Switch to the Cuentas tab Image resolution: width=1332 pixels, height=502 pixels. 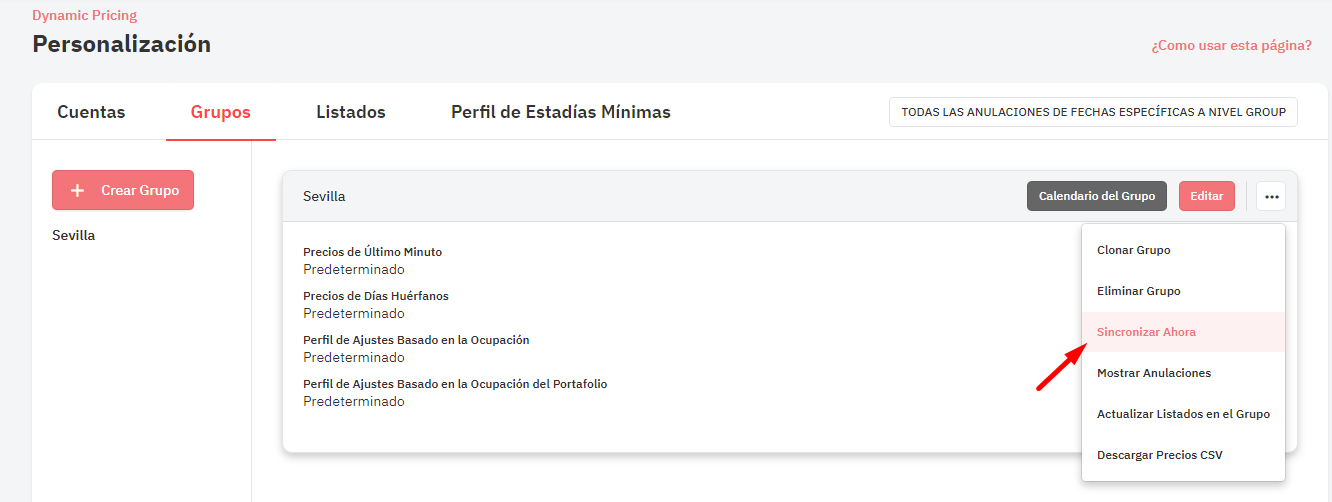tap(91, 112)
